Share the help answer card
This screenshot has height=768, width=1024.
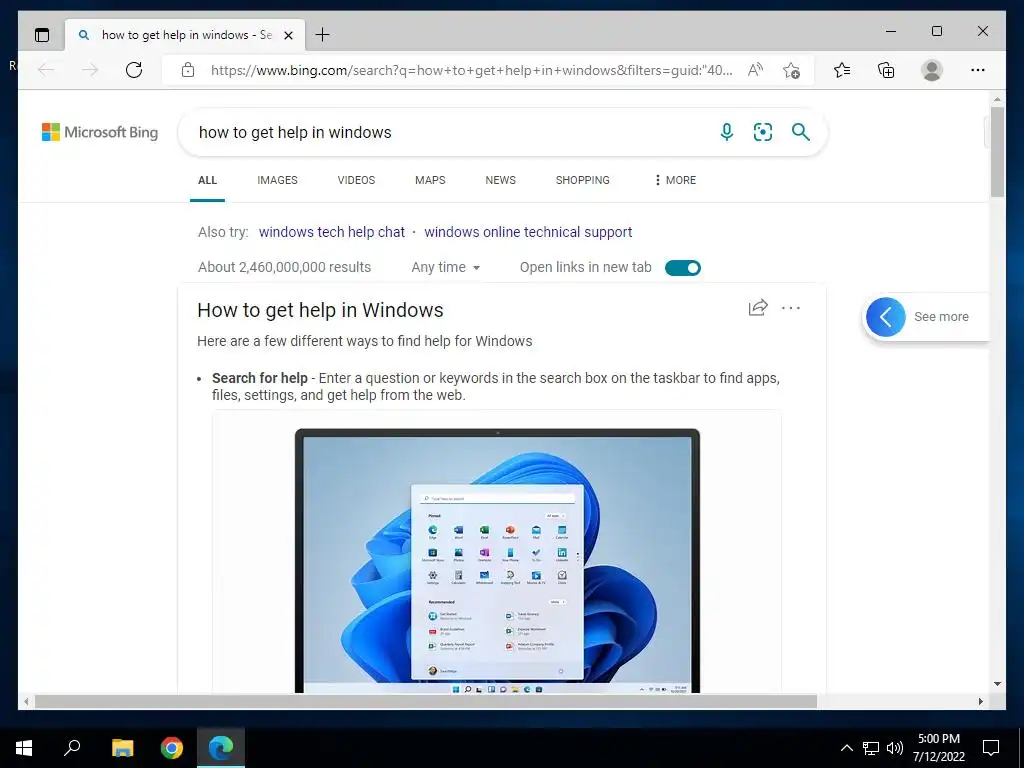[758, 308]
